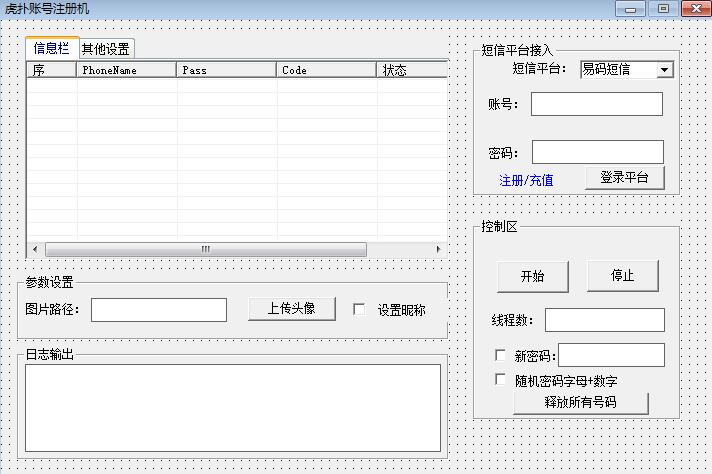This screenshot has width=712, height=474.
Task: Close the 虎扑账号注册机 window
Action: click(696, 9)
